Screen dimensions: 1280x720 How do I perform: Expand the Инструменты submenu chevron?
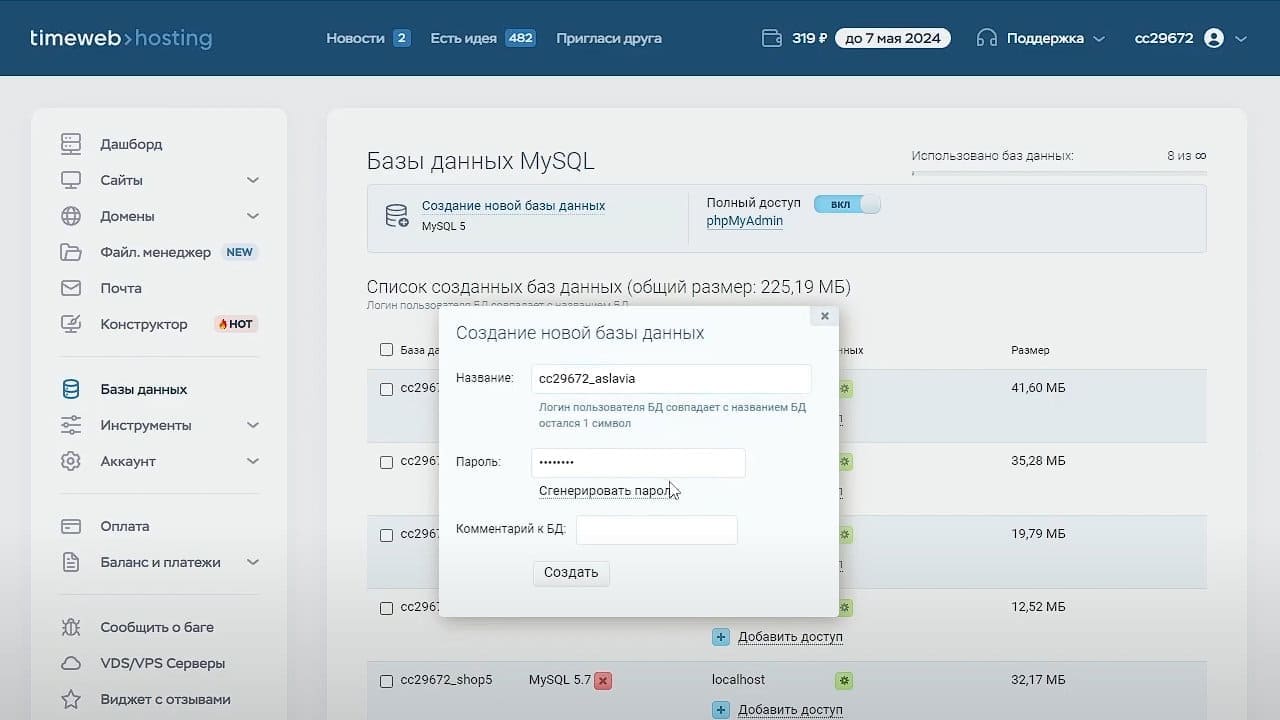tap(253, 425)
